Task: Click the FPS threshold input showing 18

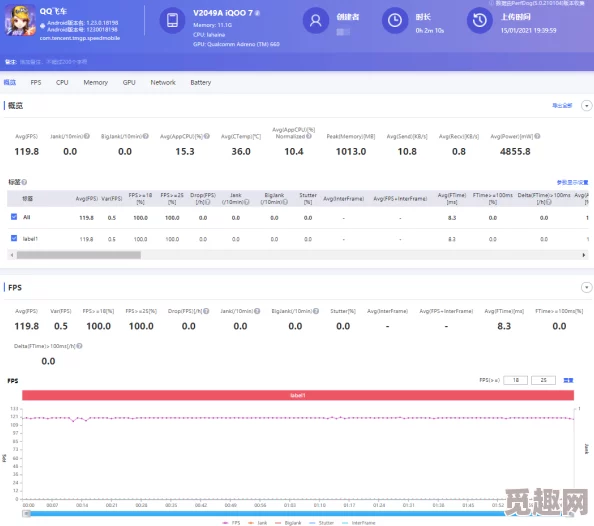Action: [515, 380]
